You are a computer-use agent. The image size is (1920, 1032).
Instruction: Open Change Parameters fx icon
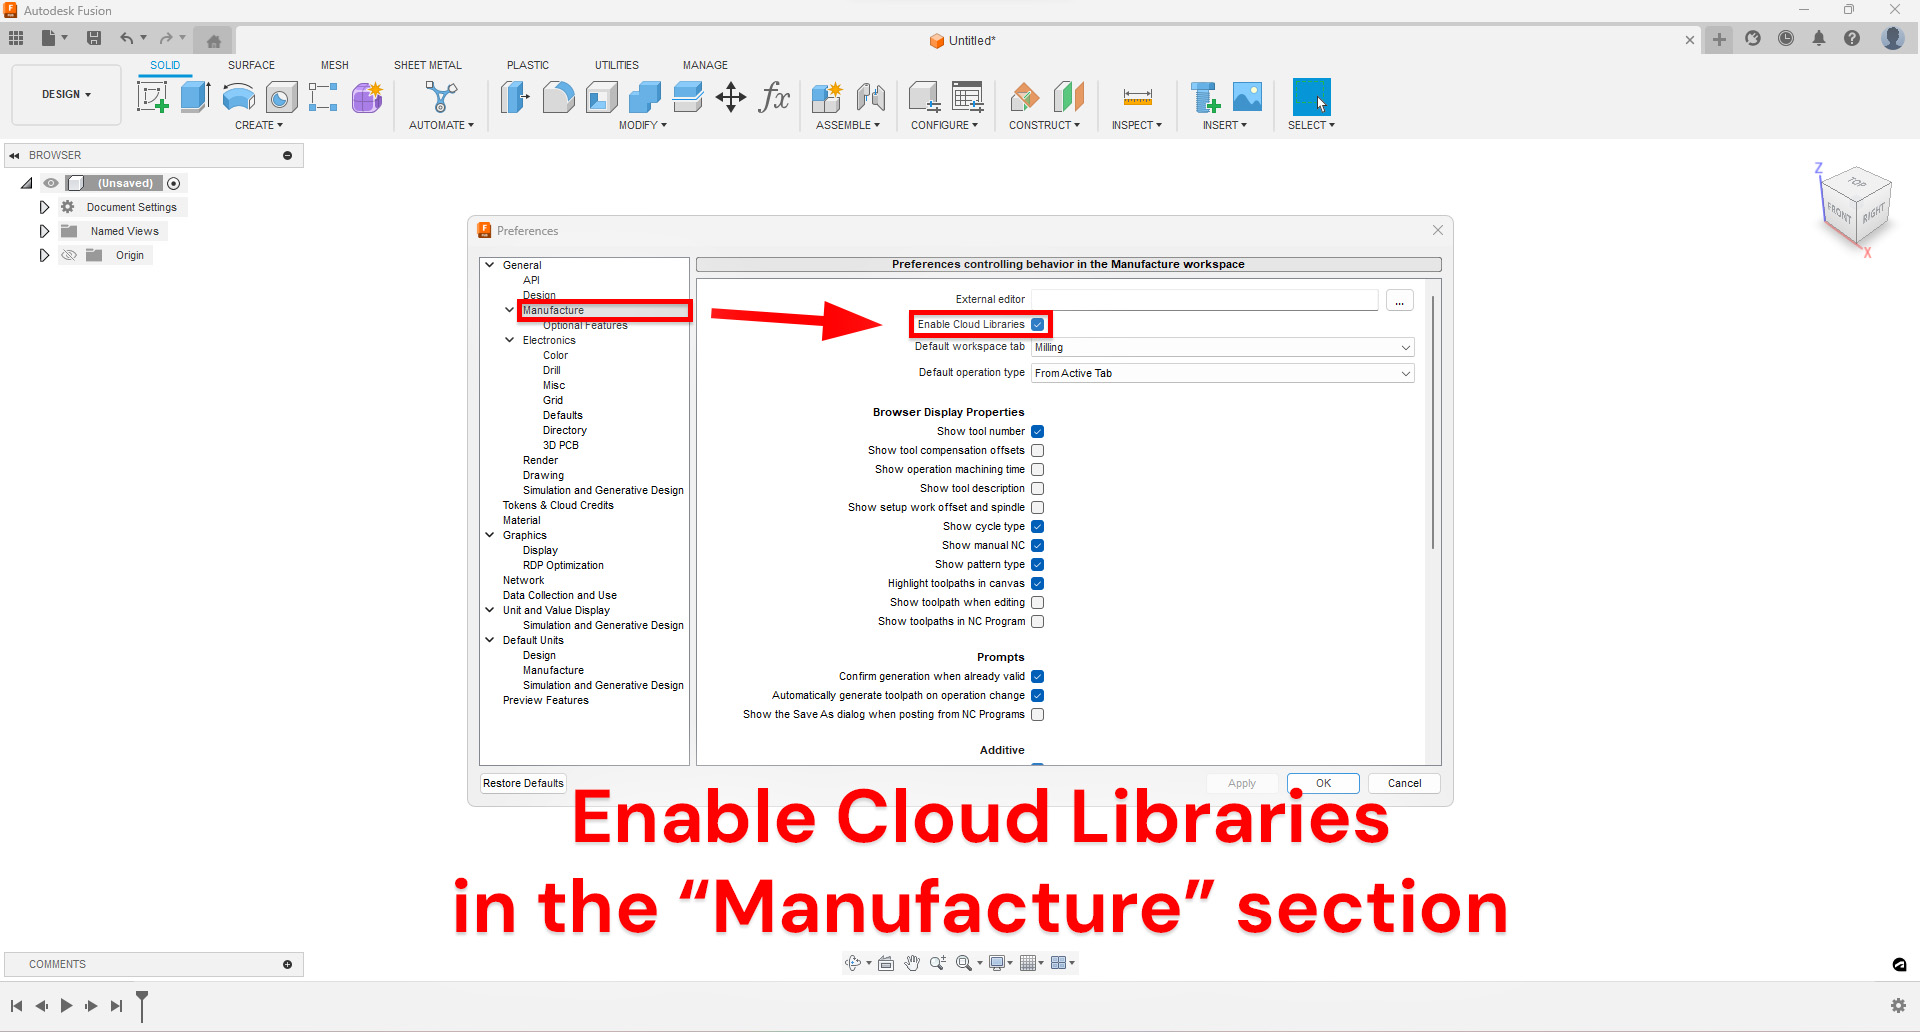point(774,97)
